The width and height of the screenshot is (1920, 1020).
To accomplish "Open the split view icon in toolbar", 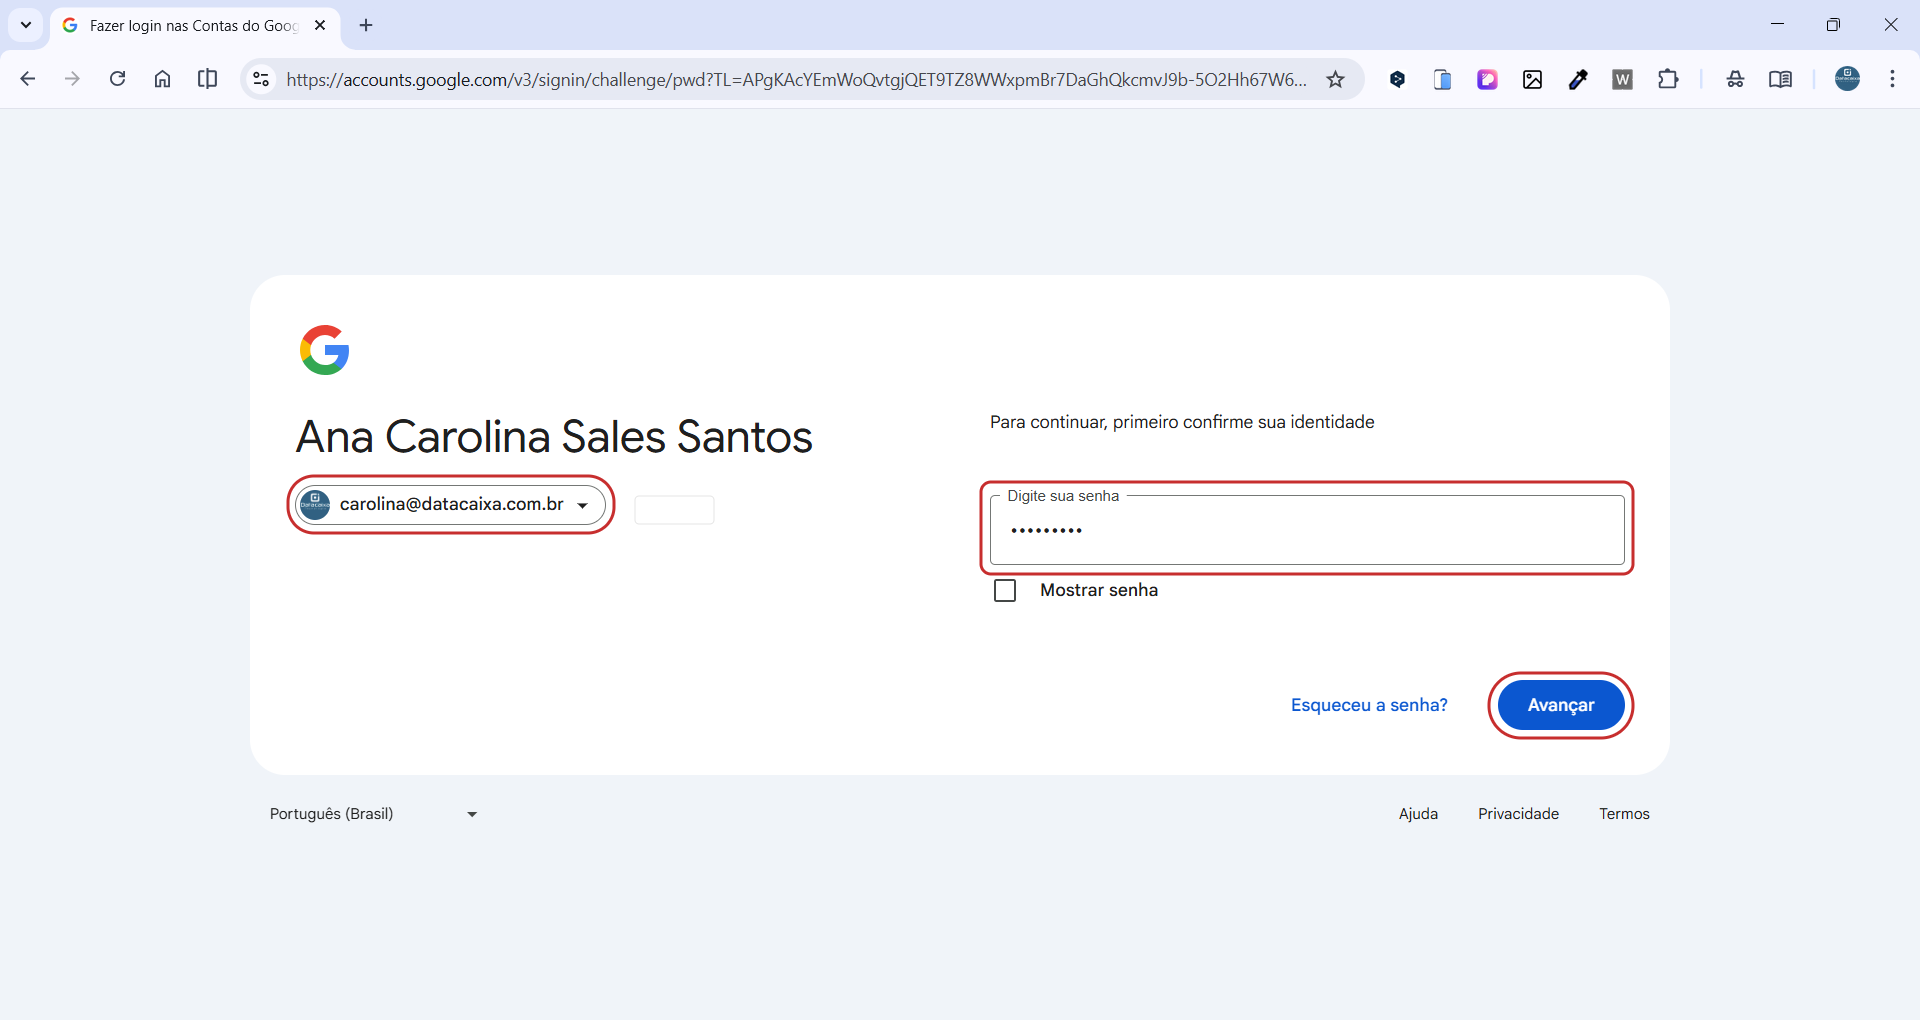I will [207, 79].
